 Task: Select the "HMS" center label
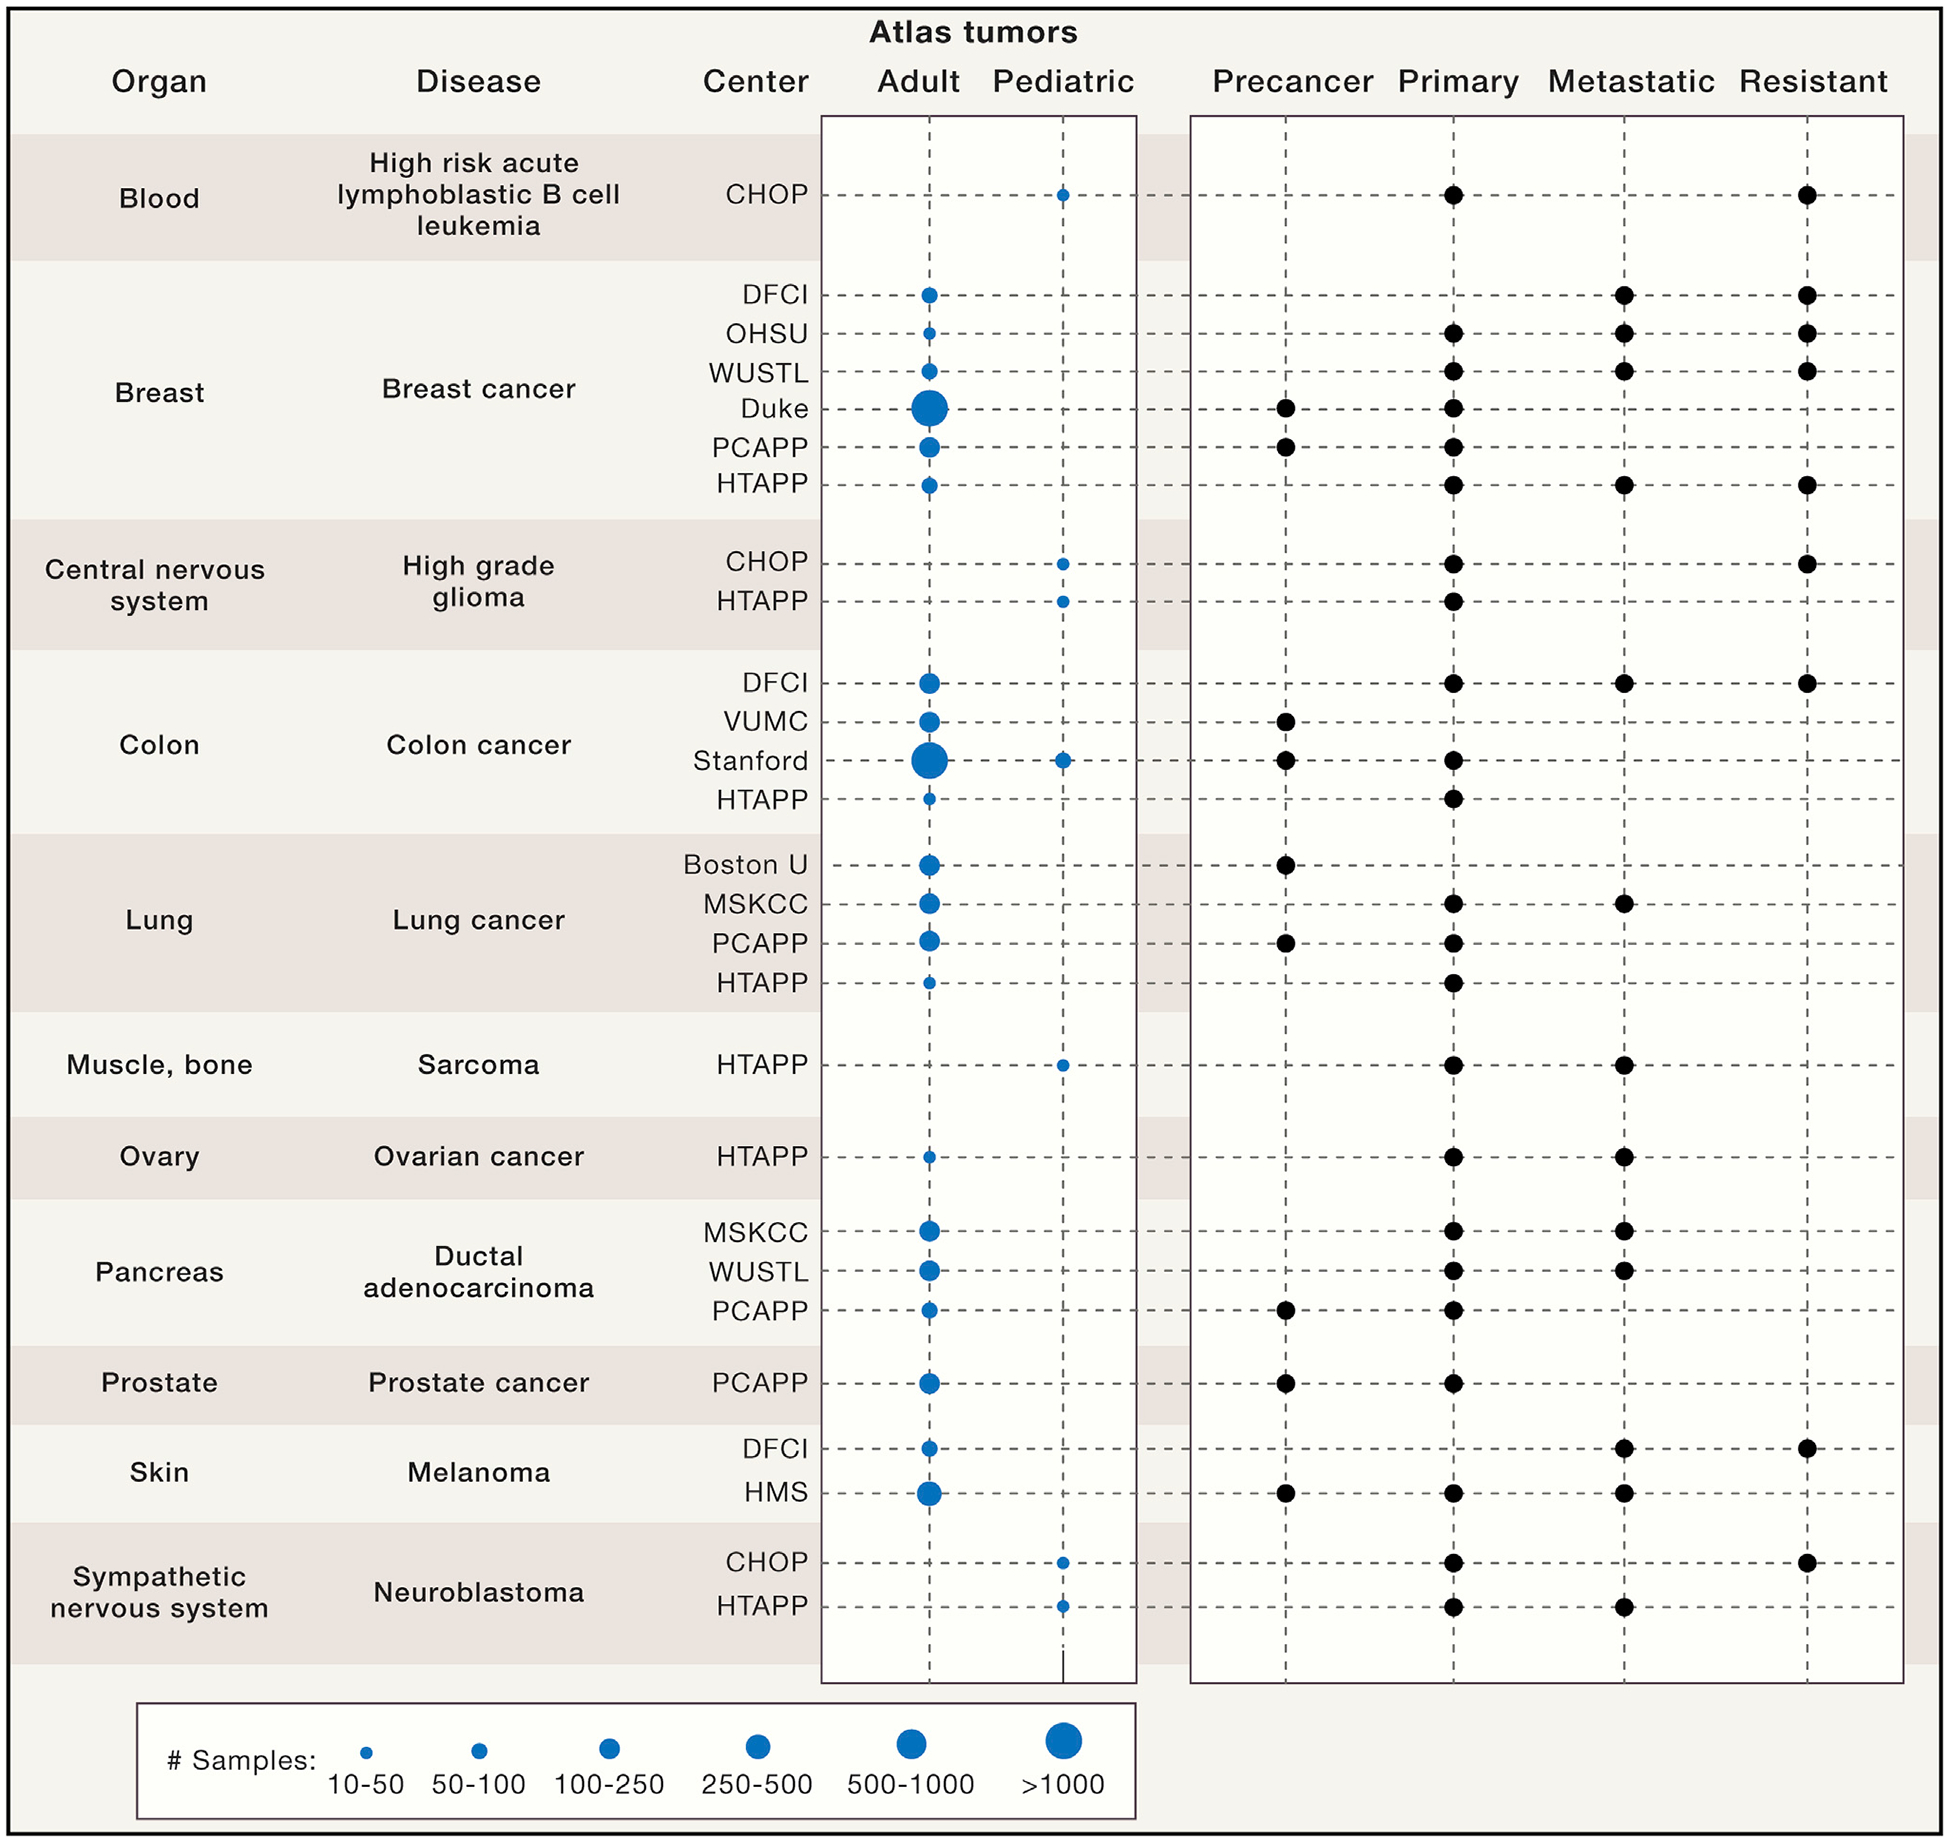tap(775, 1492)
